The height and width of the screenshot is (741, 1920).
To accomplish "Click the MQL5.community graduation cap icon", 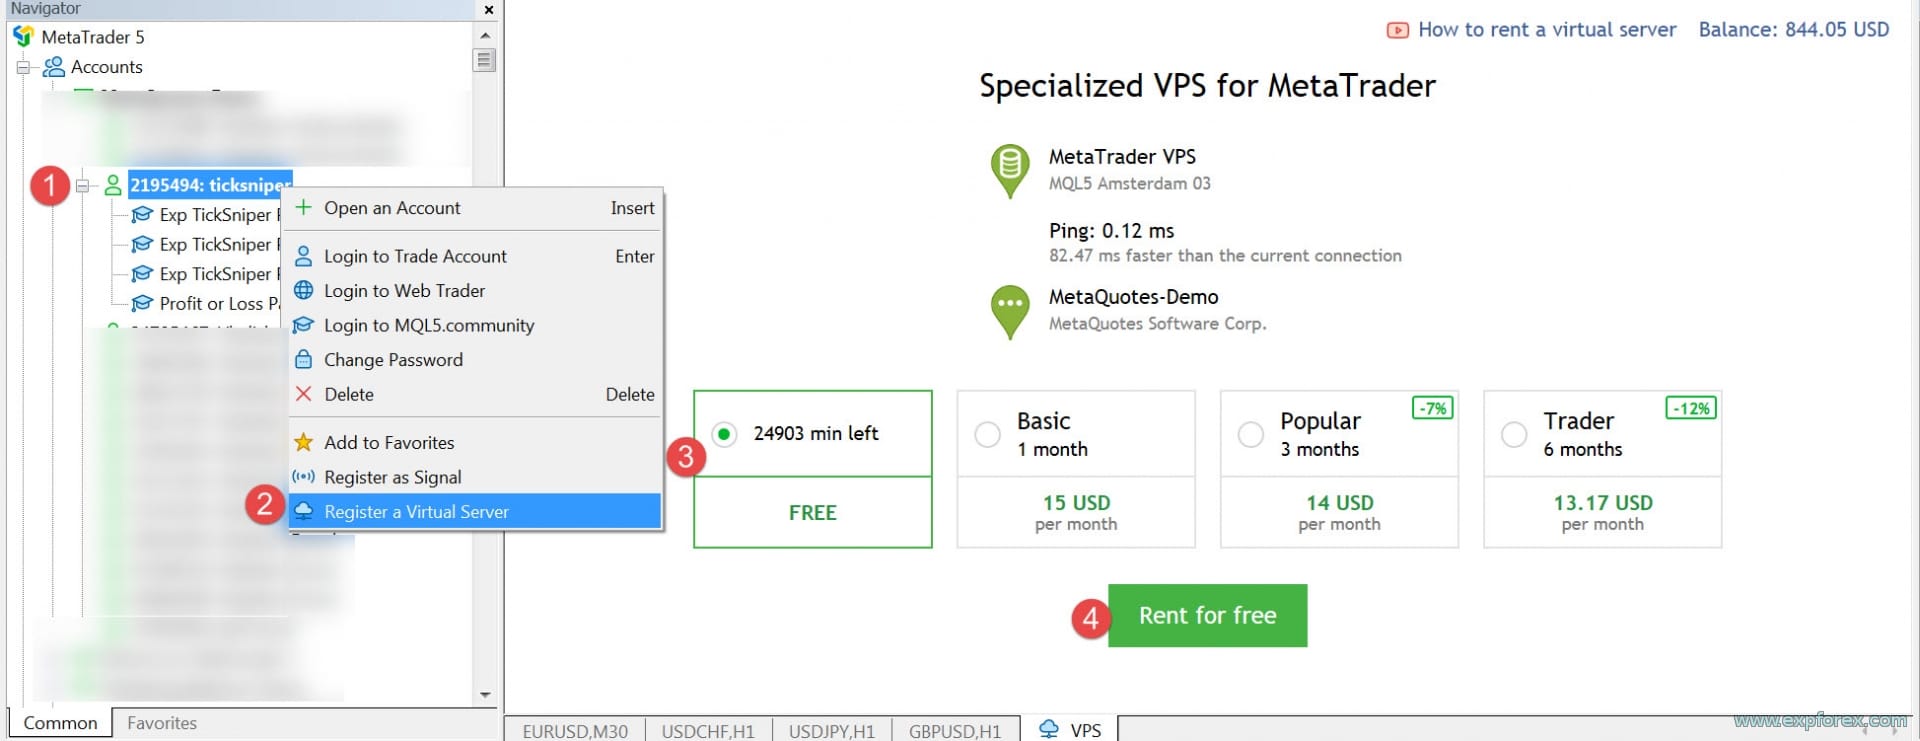I will [x=304, y=325].
